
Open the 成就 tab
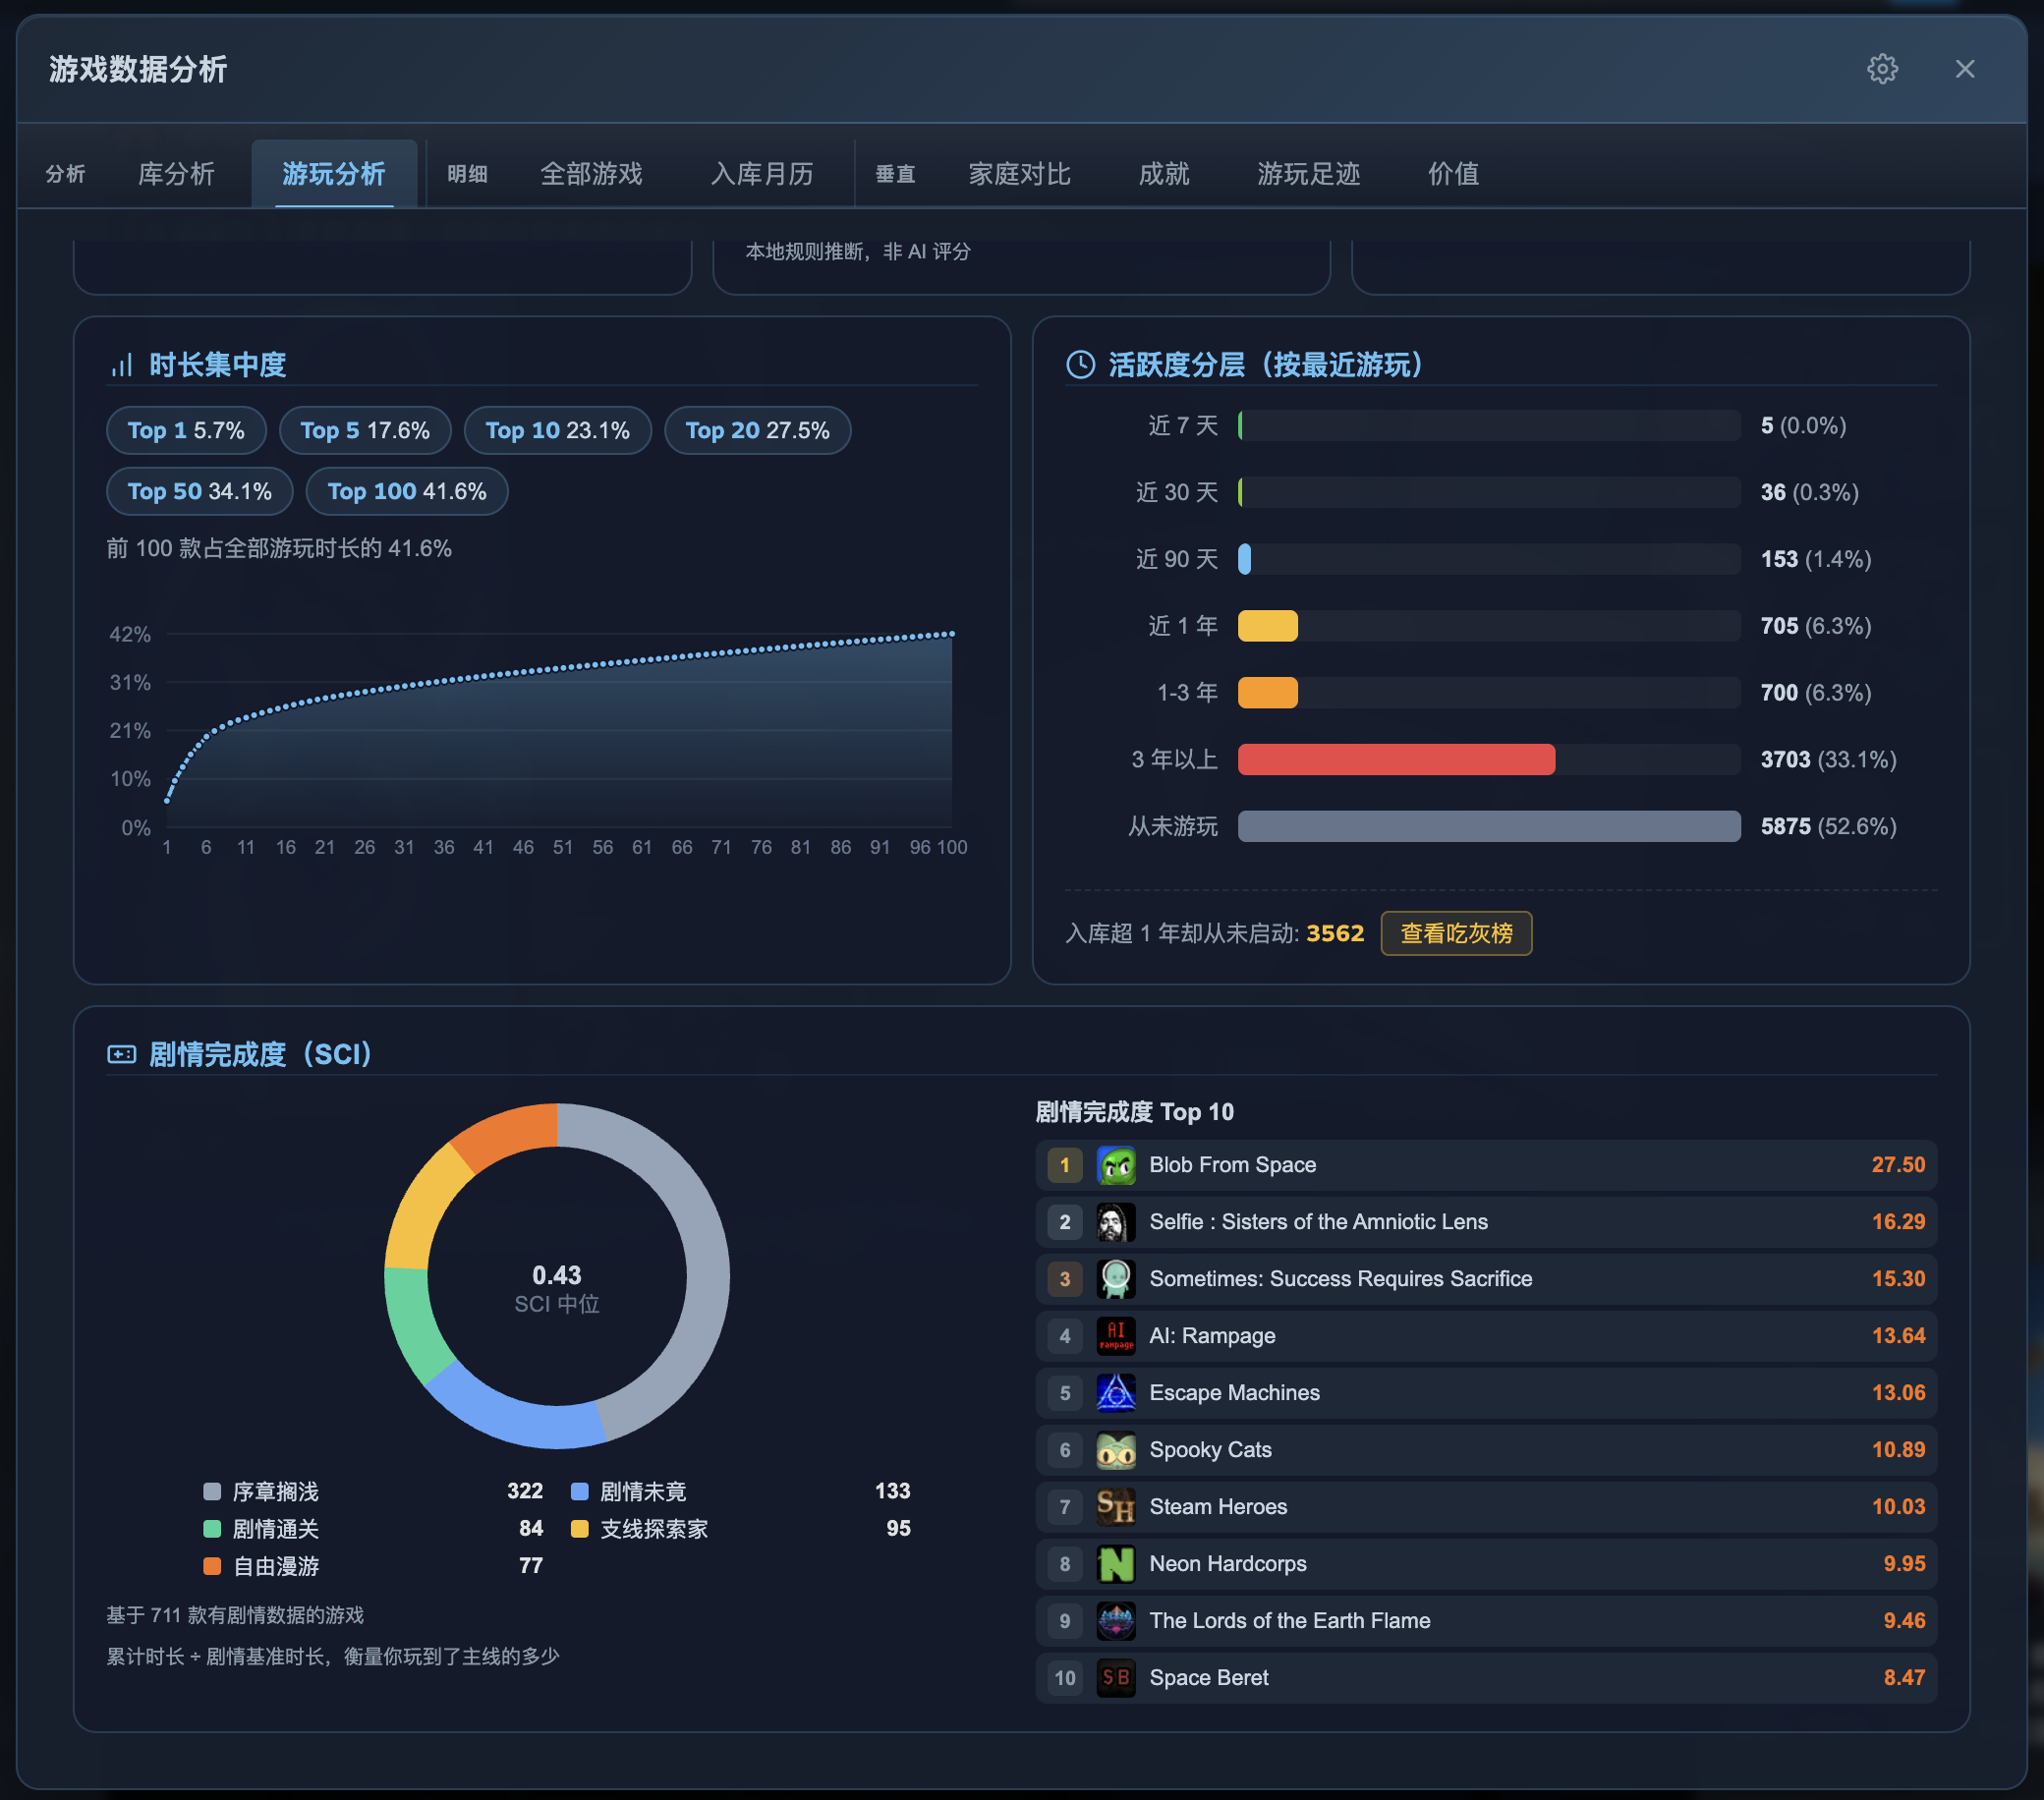click(1164, 174)
